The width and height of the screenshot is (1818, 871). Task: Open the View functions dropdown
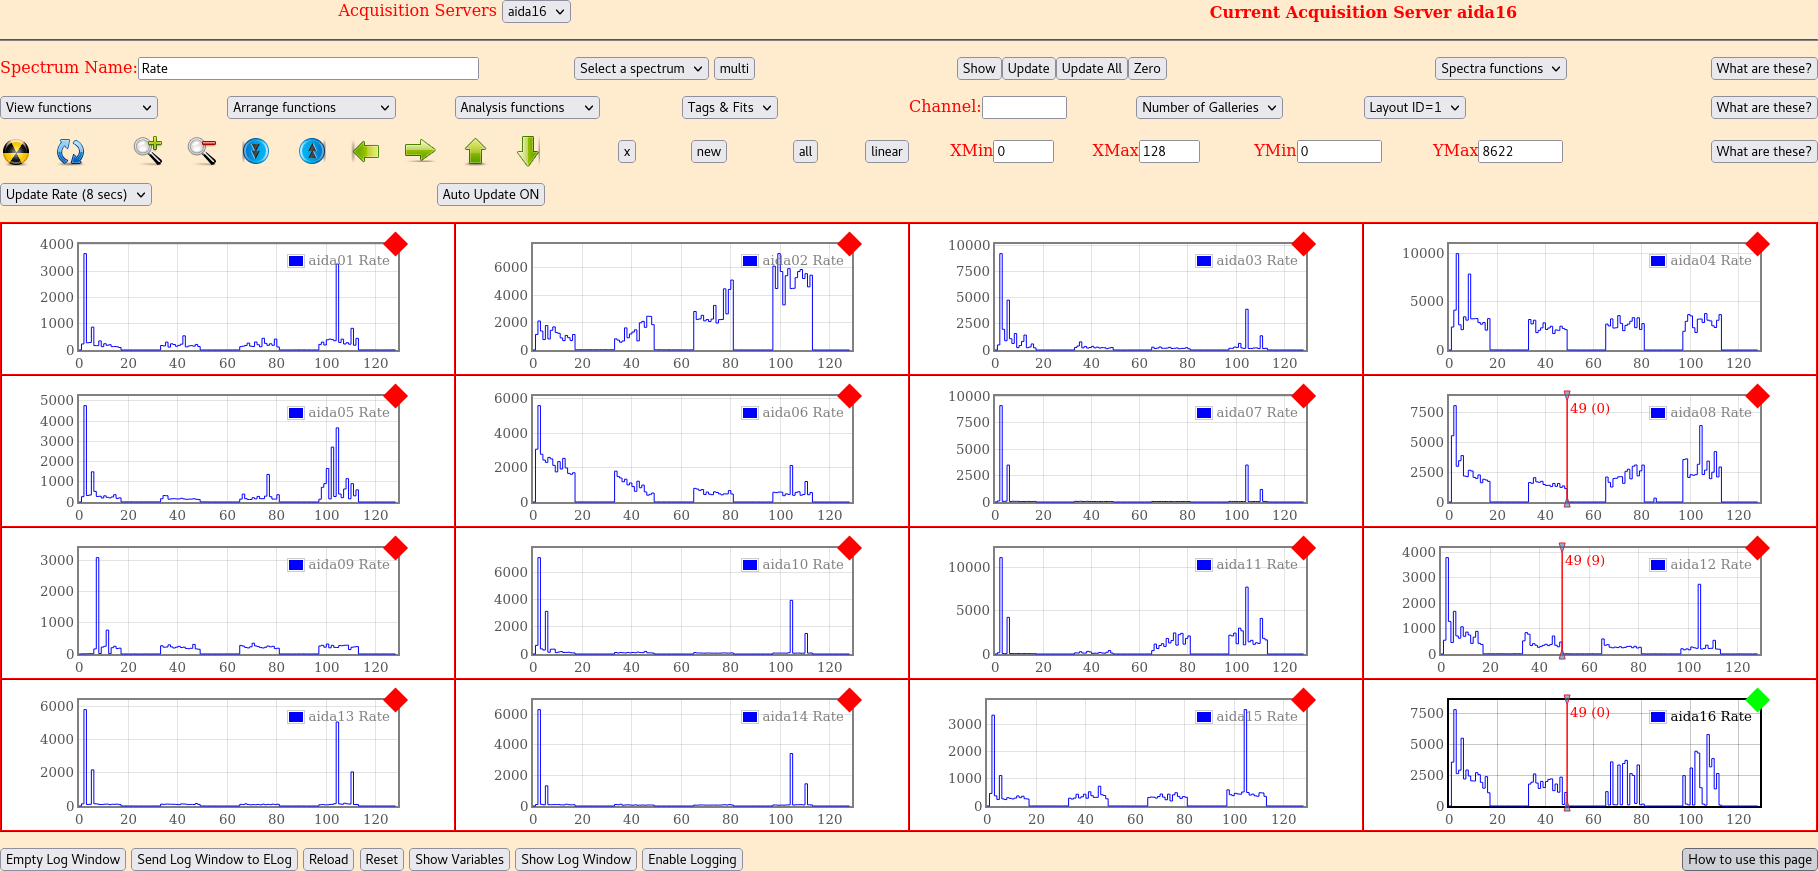click(x=79, y=107)
